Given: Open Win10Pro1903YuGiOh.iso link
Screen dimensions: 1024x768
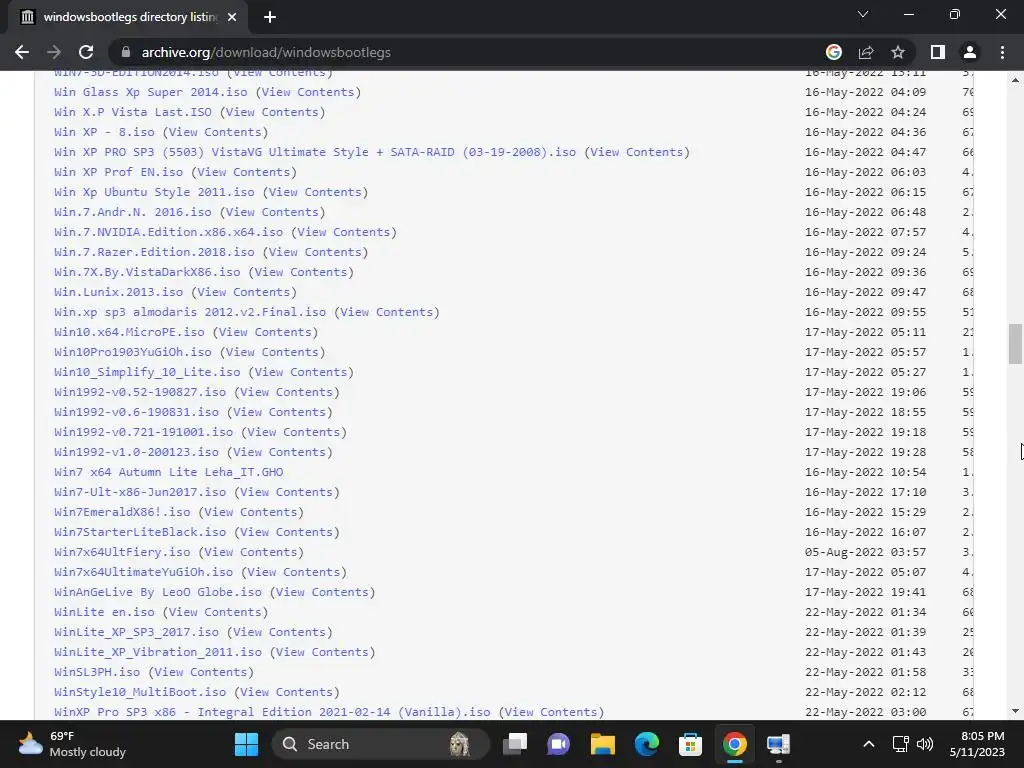Looking at the screenshot, I should pos(133,352).
